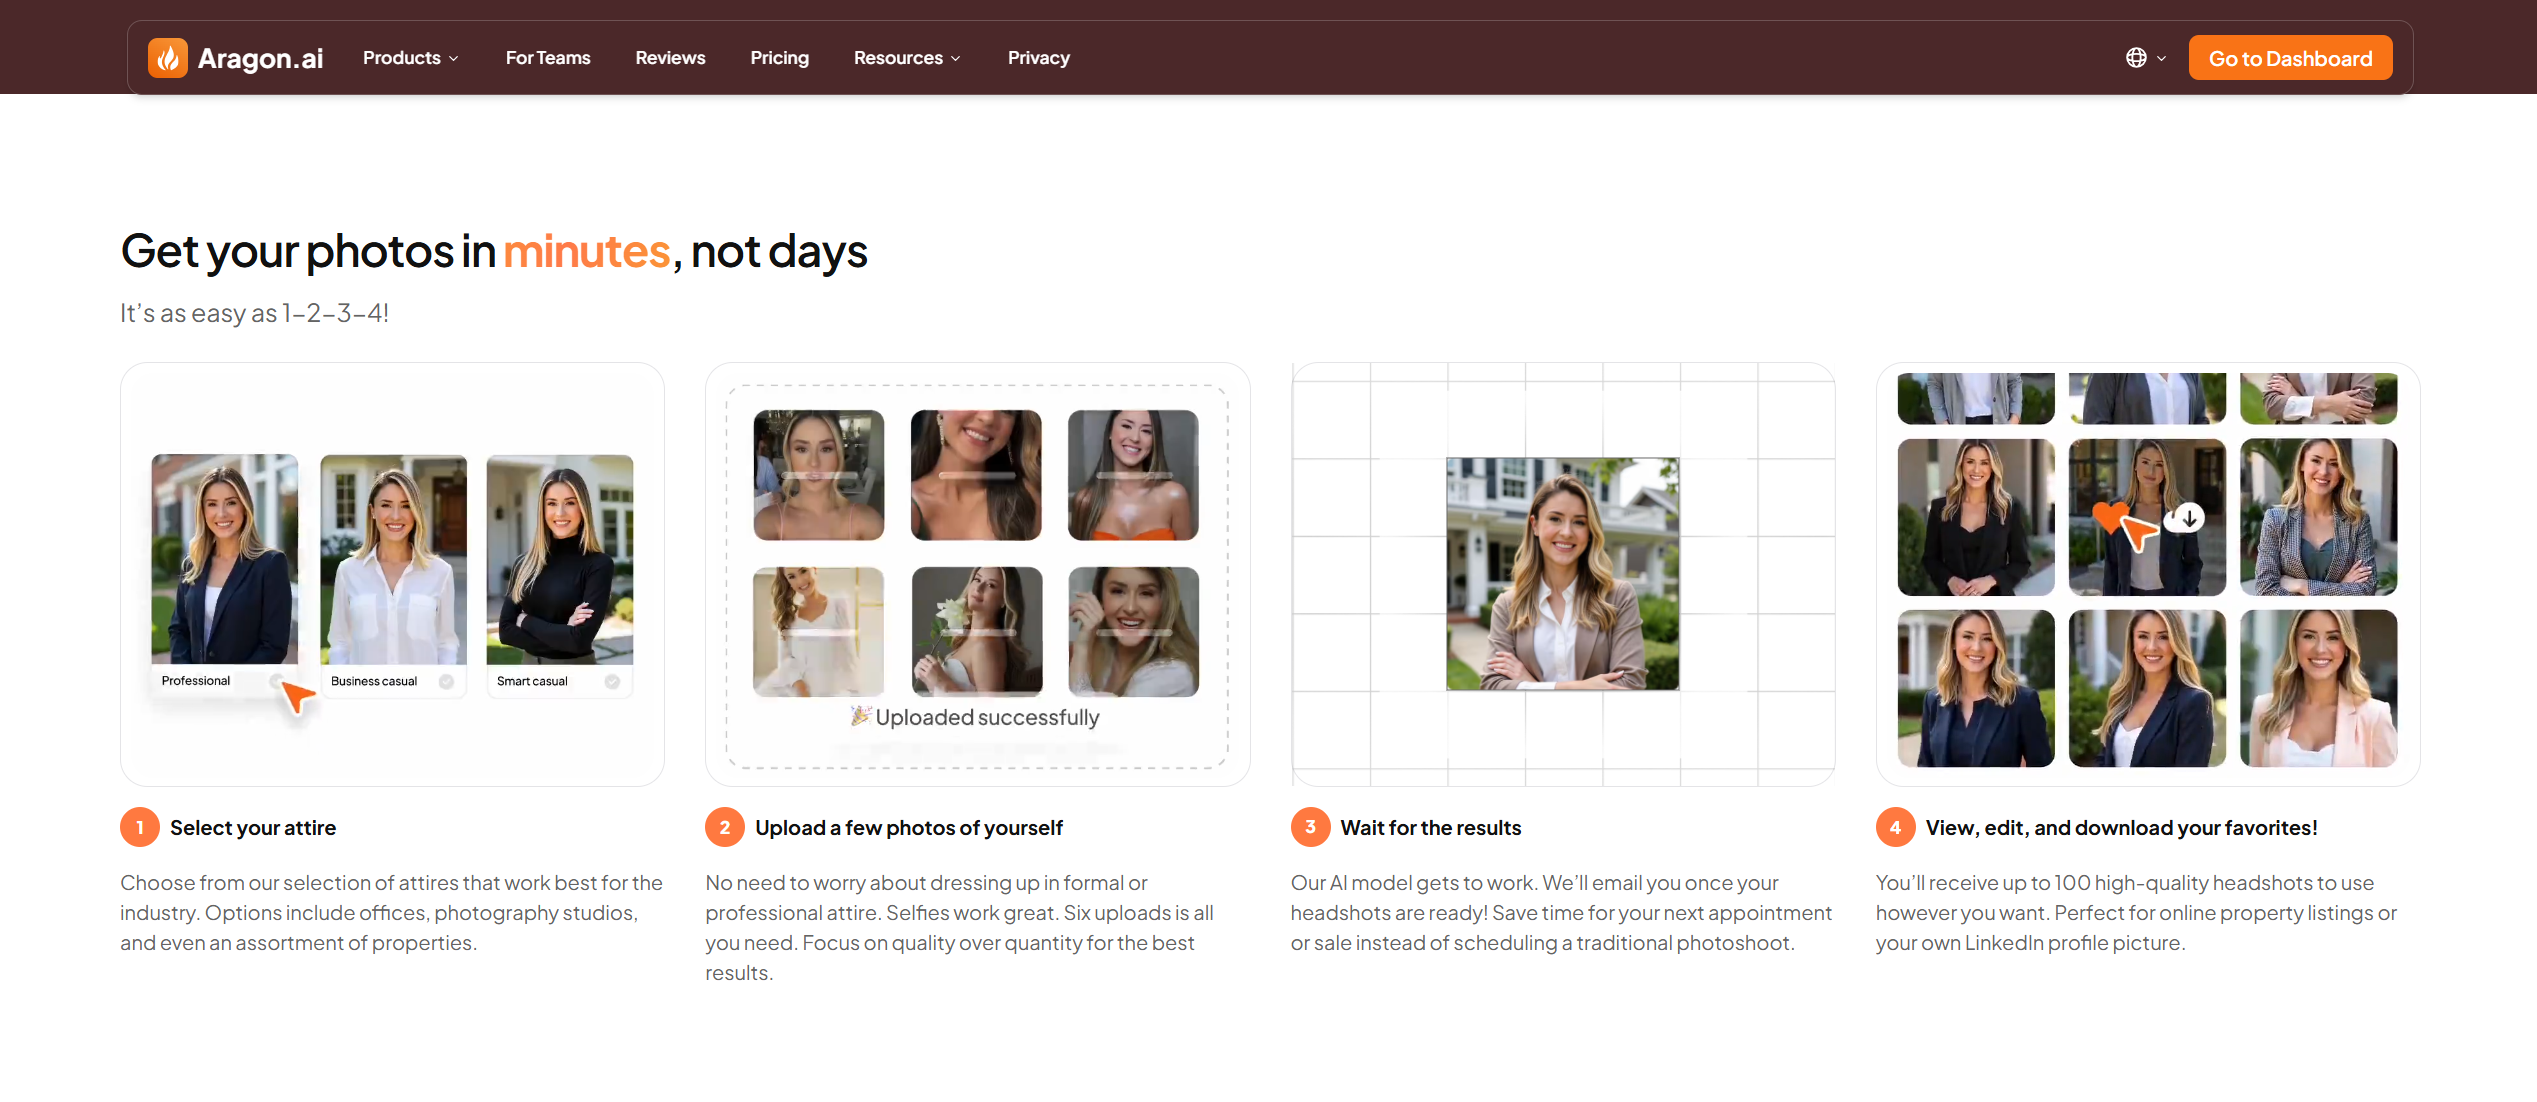Open the language selector chevron

(2160, 57)
